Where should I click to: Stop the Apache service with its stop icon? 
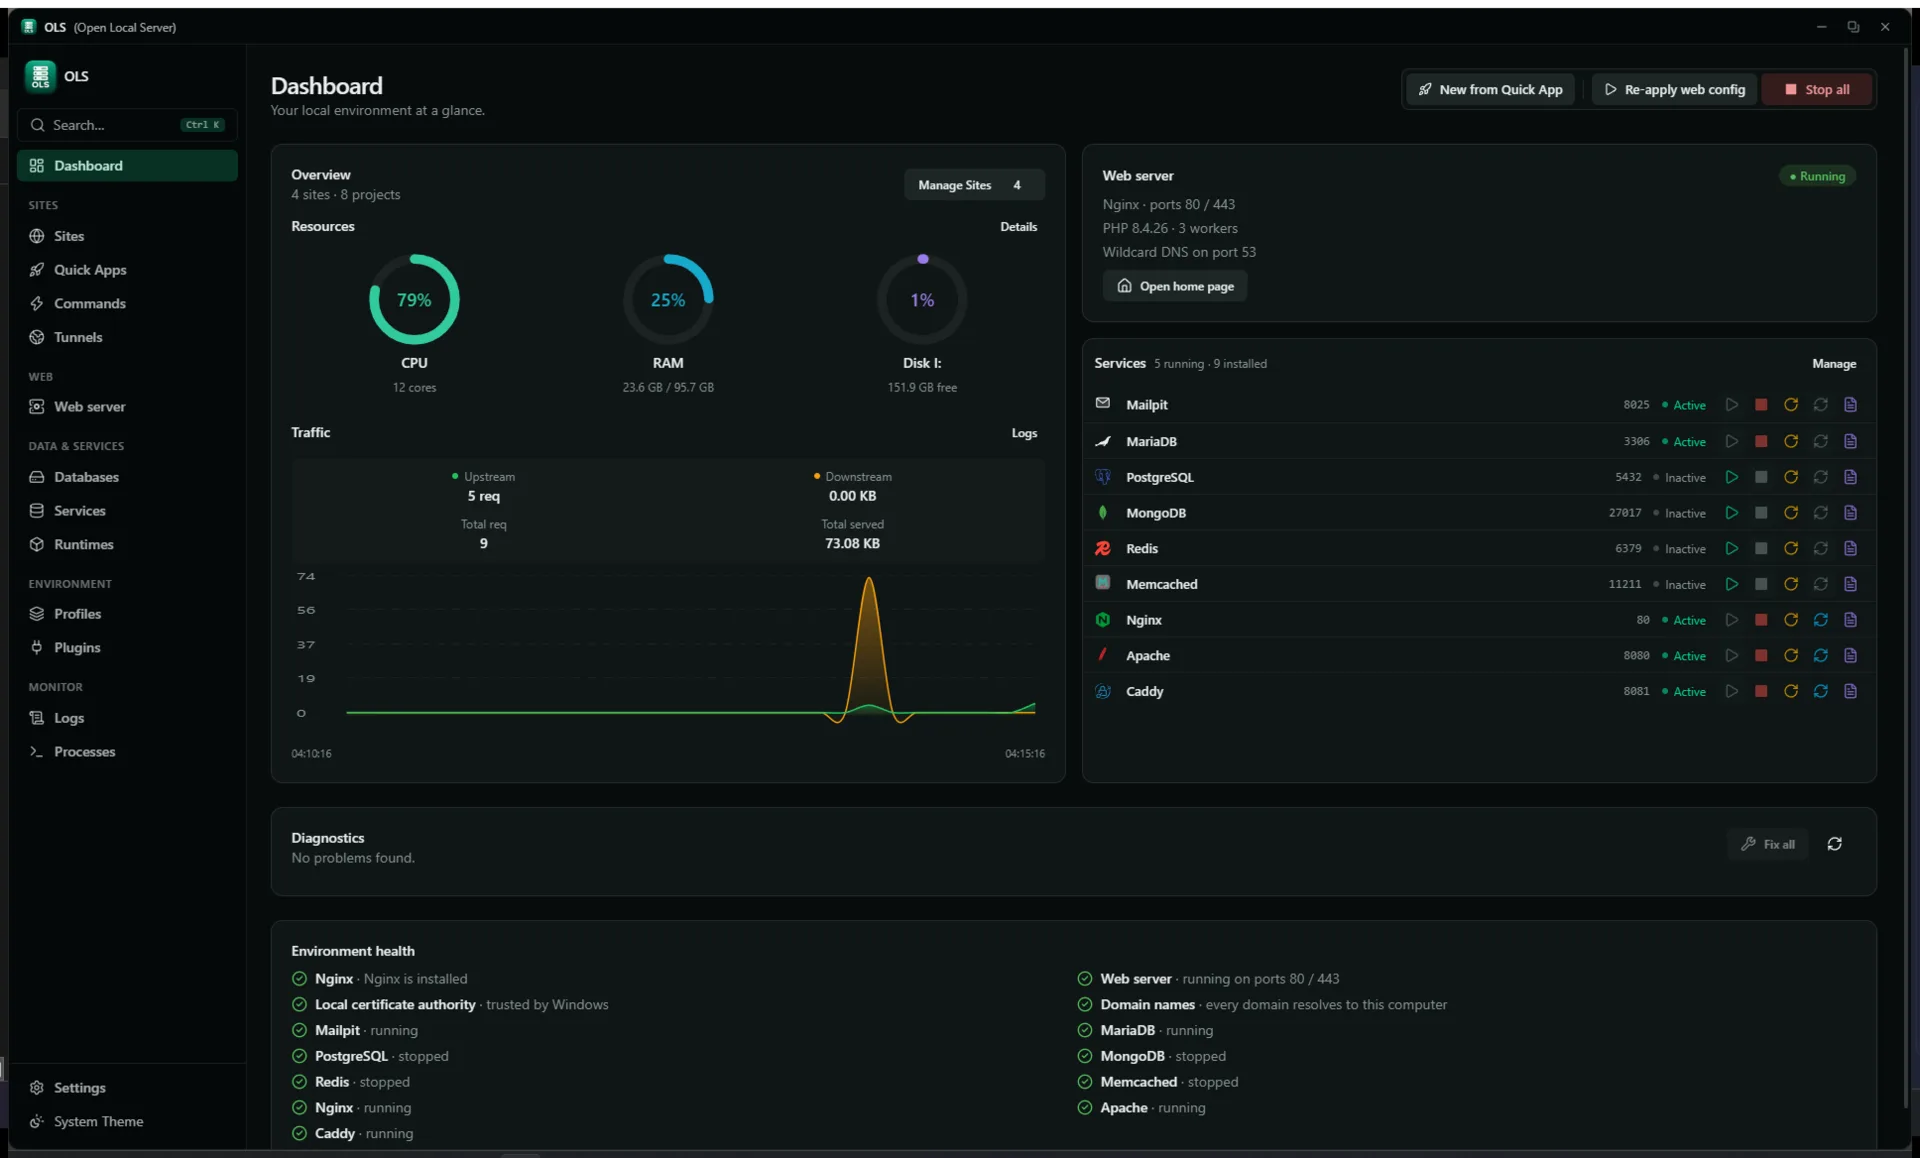1761,656
